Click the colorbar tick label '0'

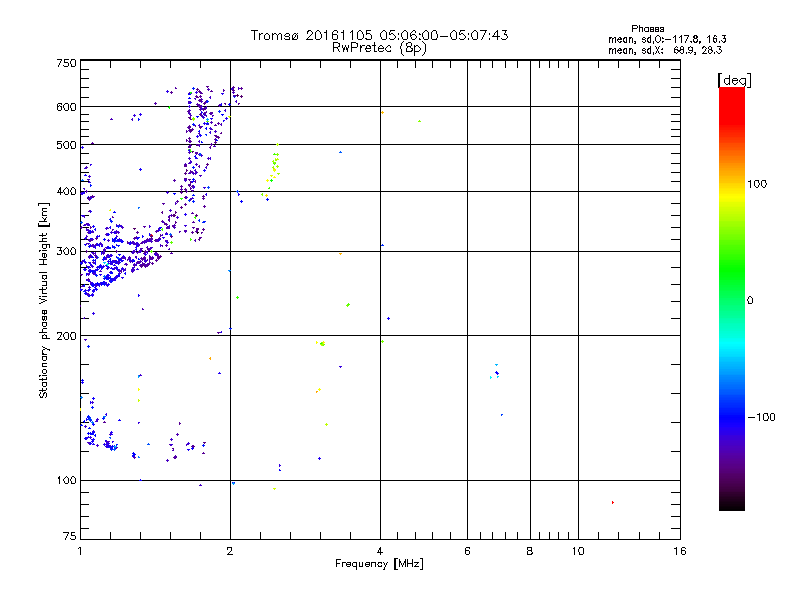pos(750,300)
